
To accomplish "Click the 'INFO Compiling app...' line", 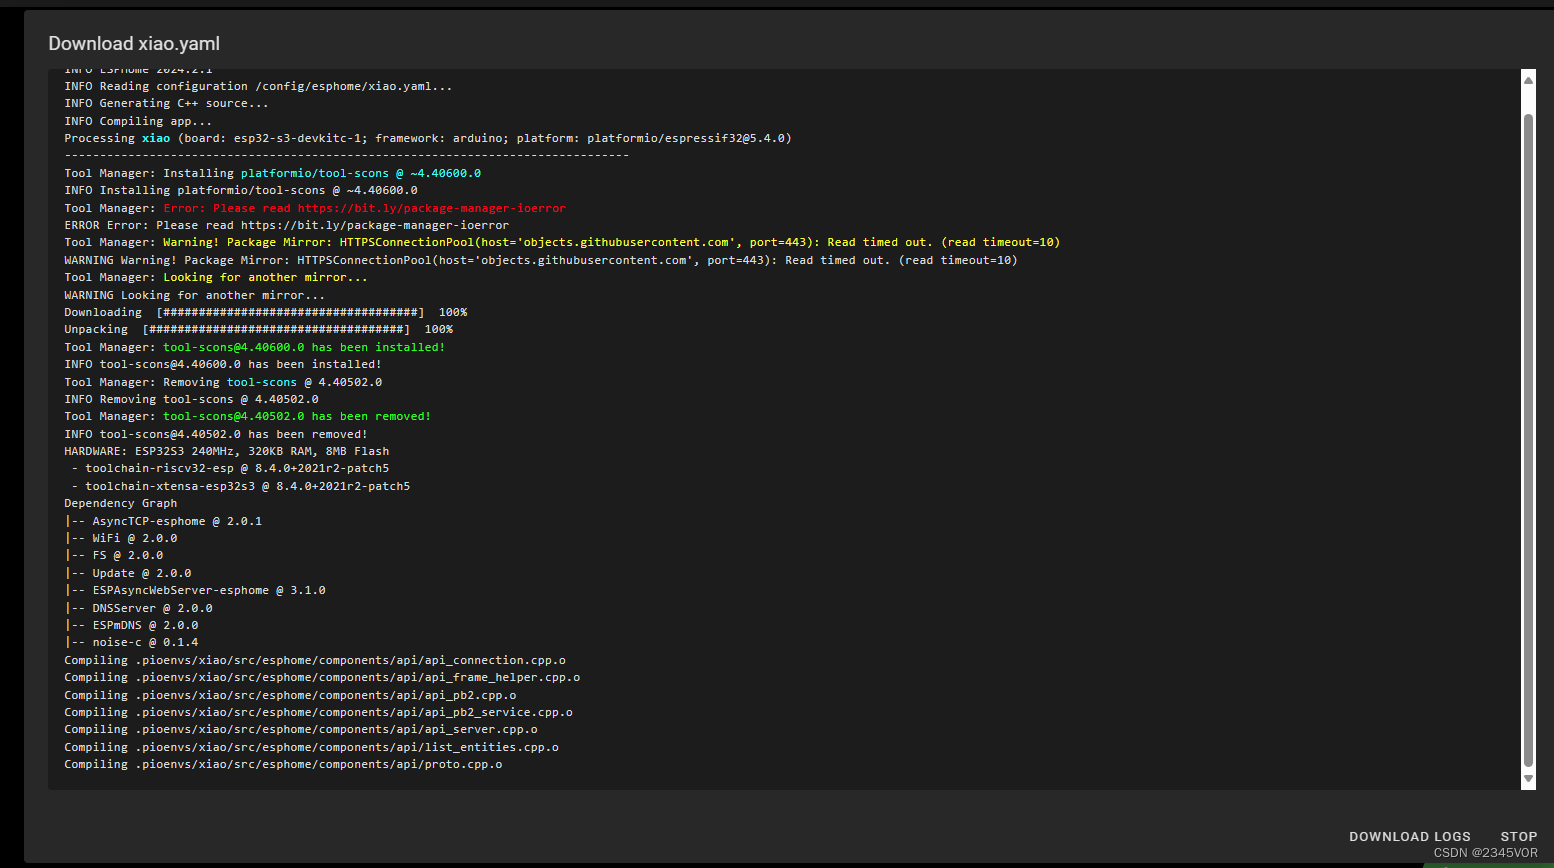I will pyautogui.click(x=138, y=121).
